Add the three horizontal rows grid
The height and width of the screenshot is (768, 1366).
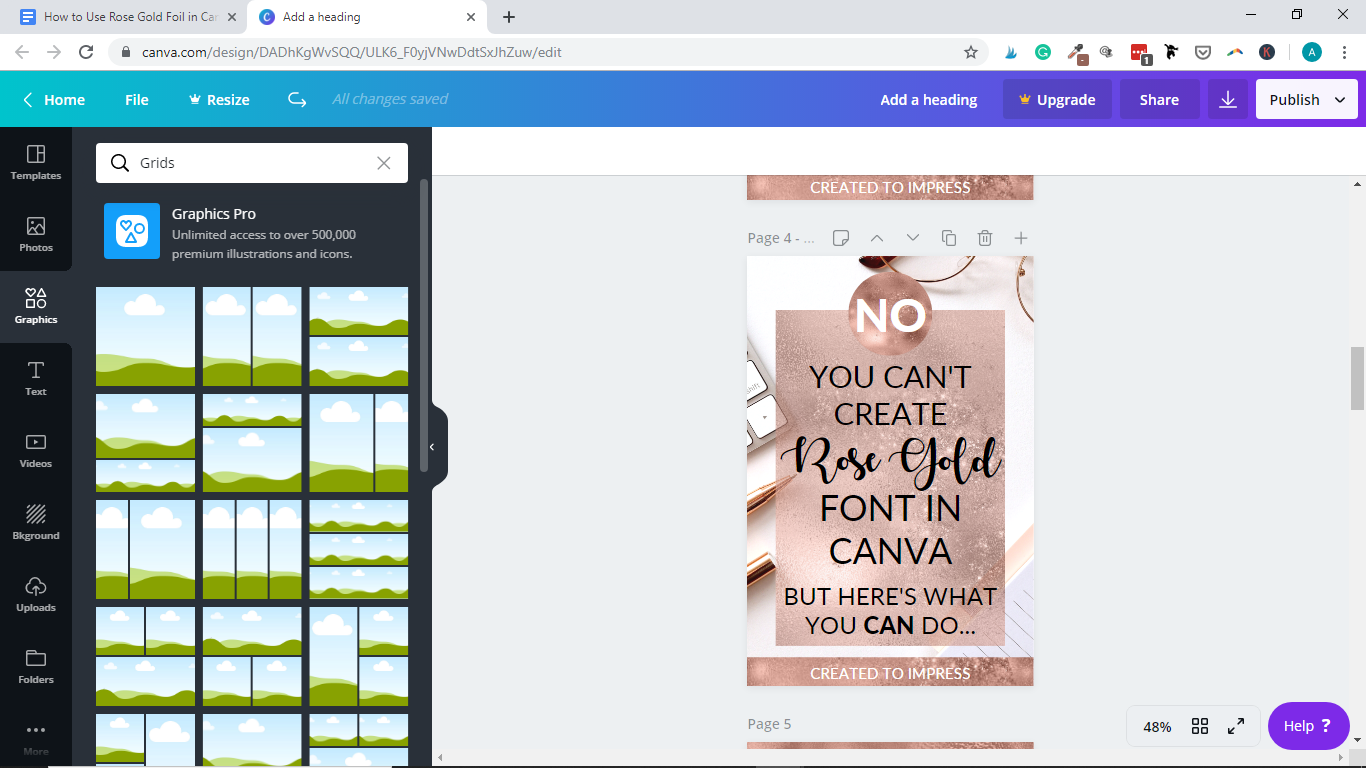(x=359, y=550)
